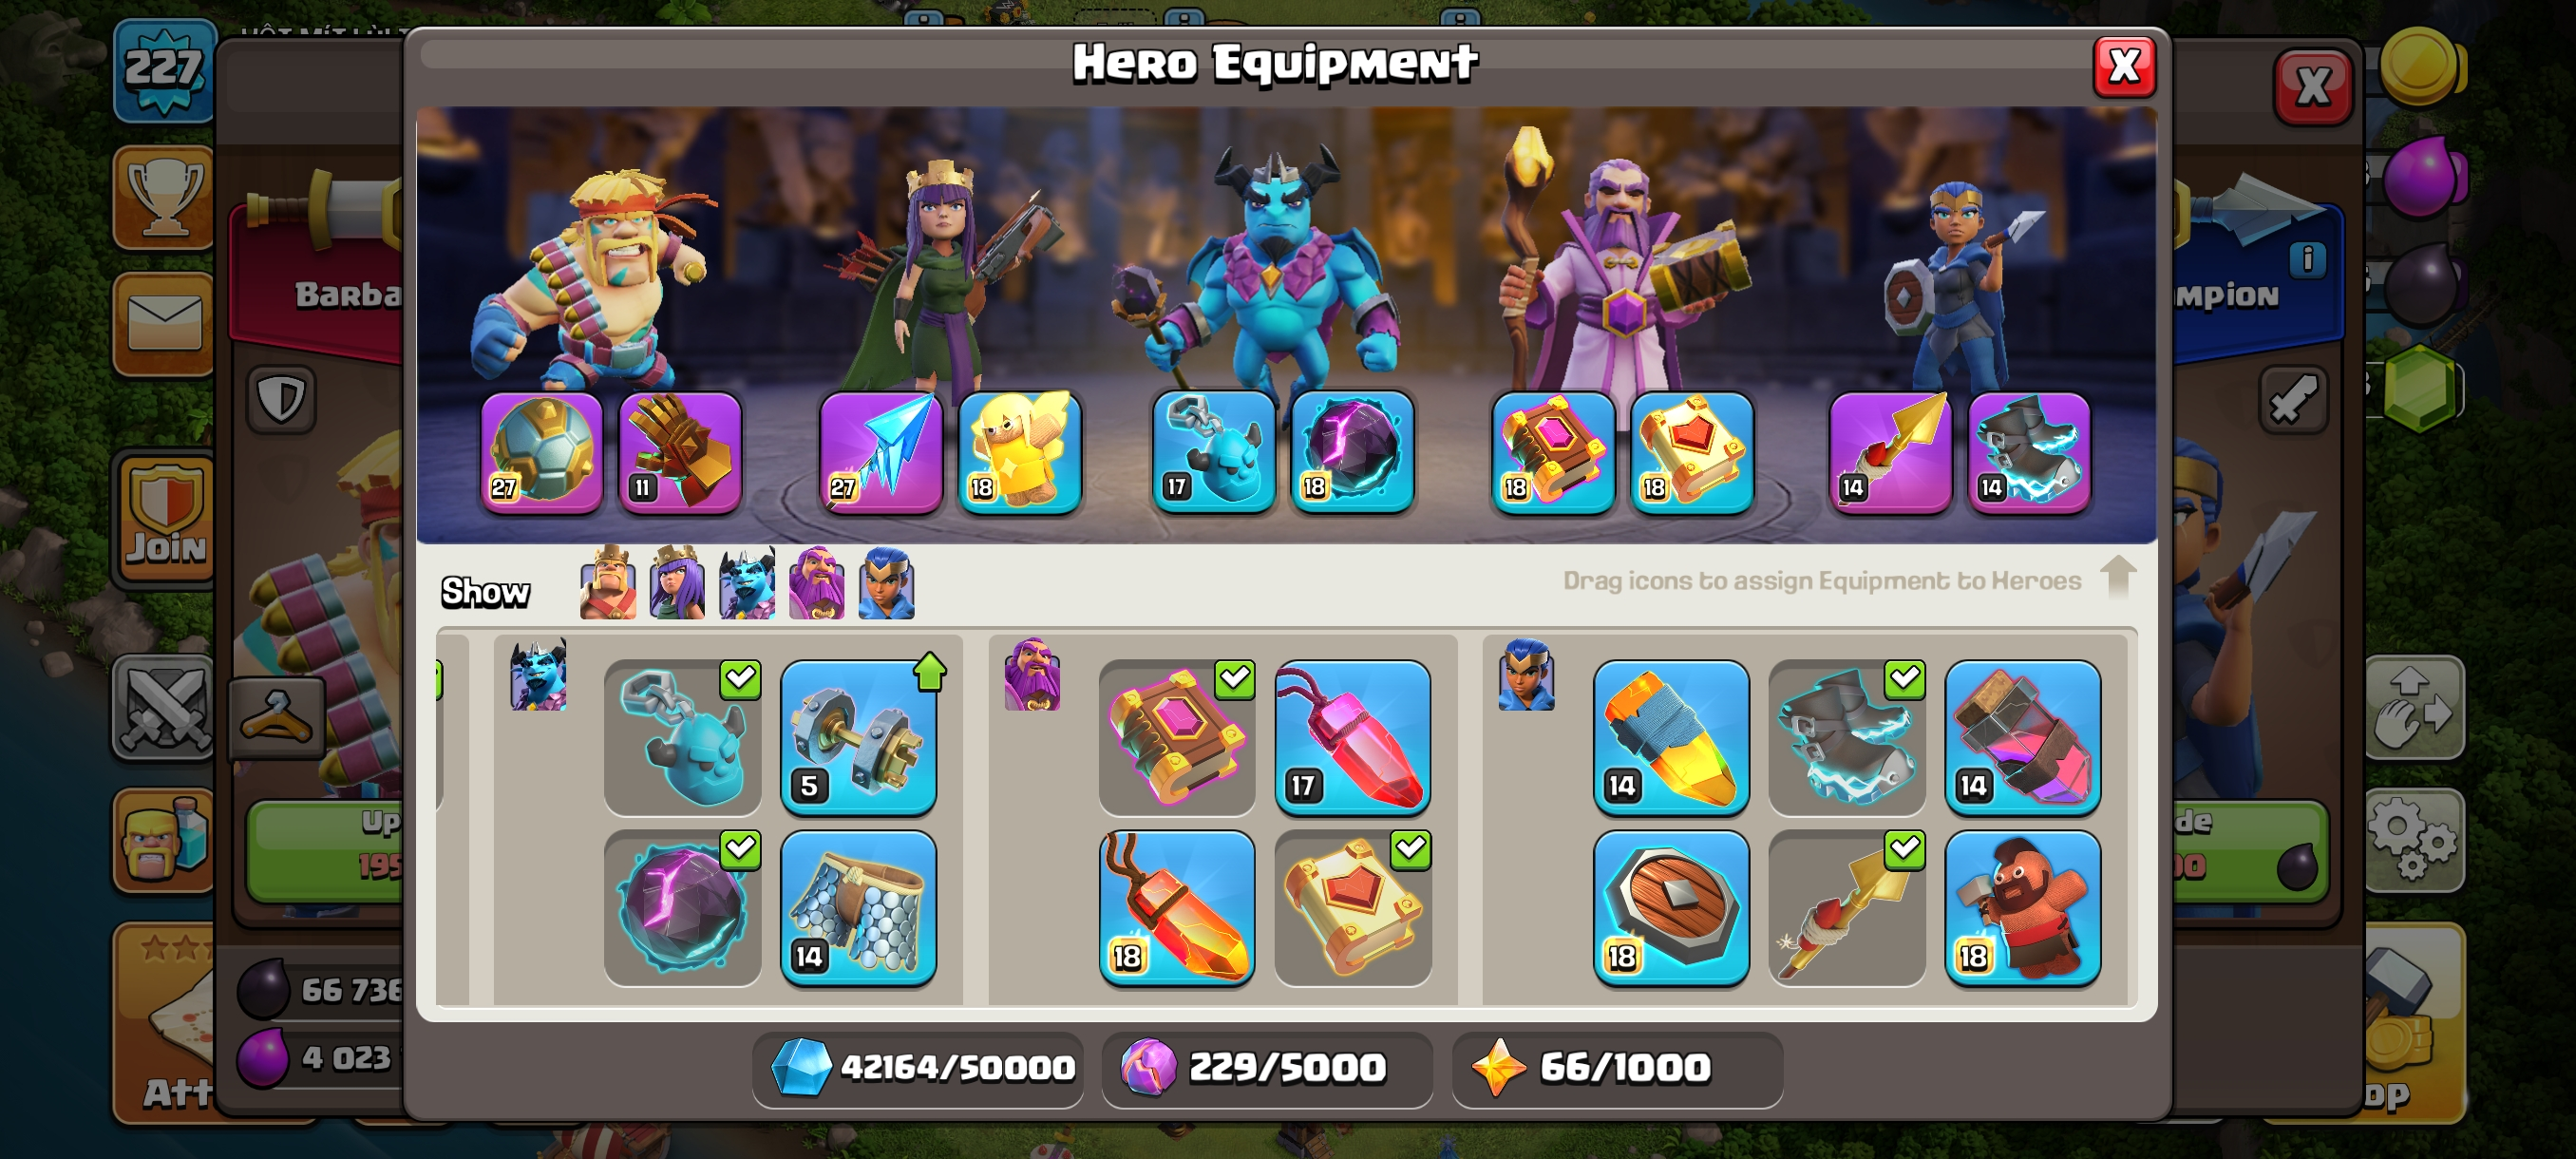Image resolution: width=2576 pixels, height=1159 pixels.
Task: Click Archer Queen's level 27 frozen arrow slot
Action: (x=880, y=452)
